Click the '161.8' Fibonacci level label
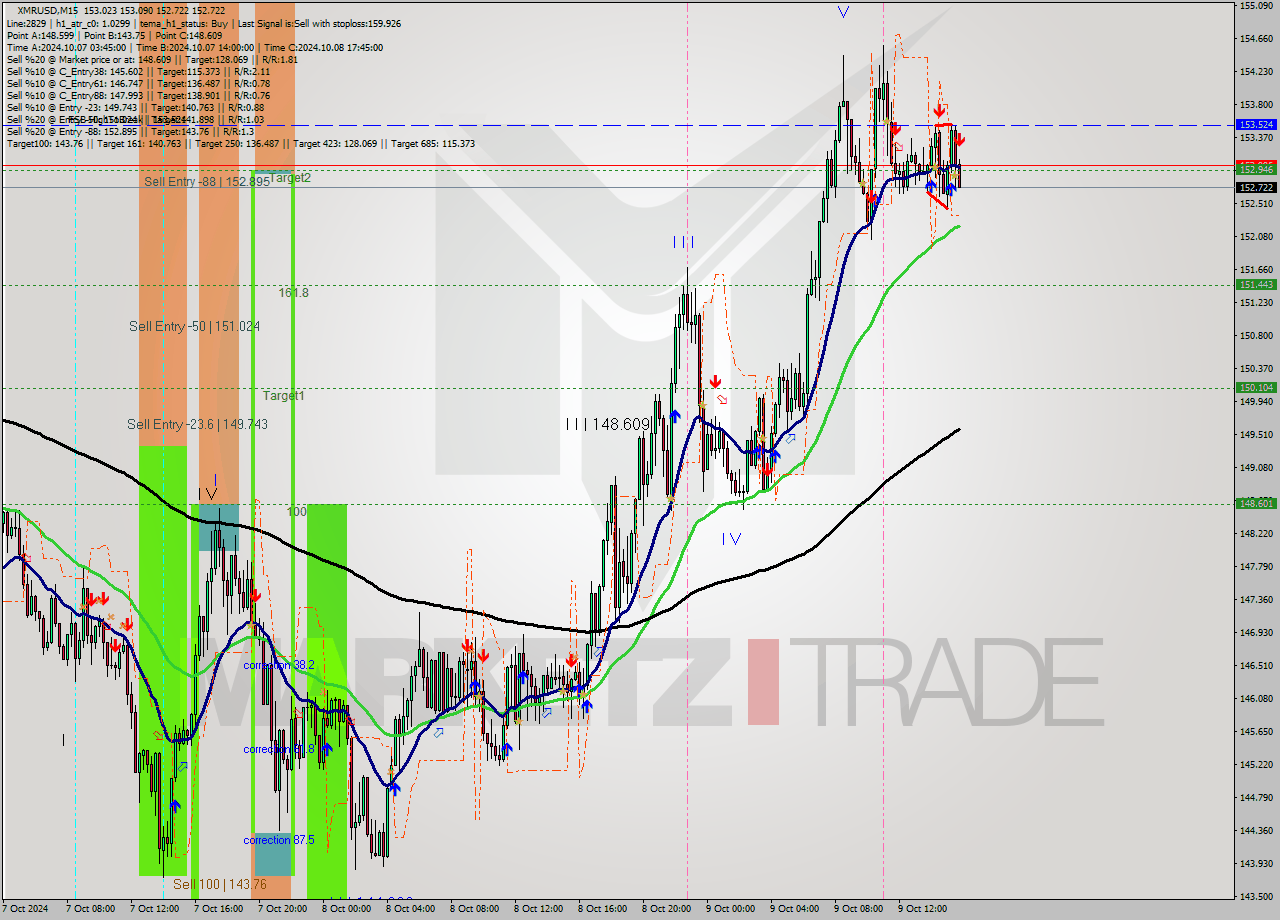This screenshot has width=1280, height=920. pyautogui.click(x=293, y=293)
